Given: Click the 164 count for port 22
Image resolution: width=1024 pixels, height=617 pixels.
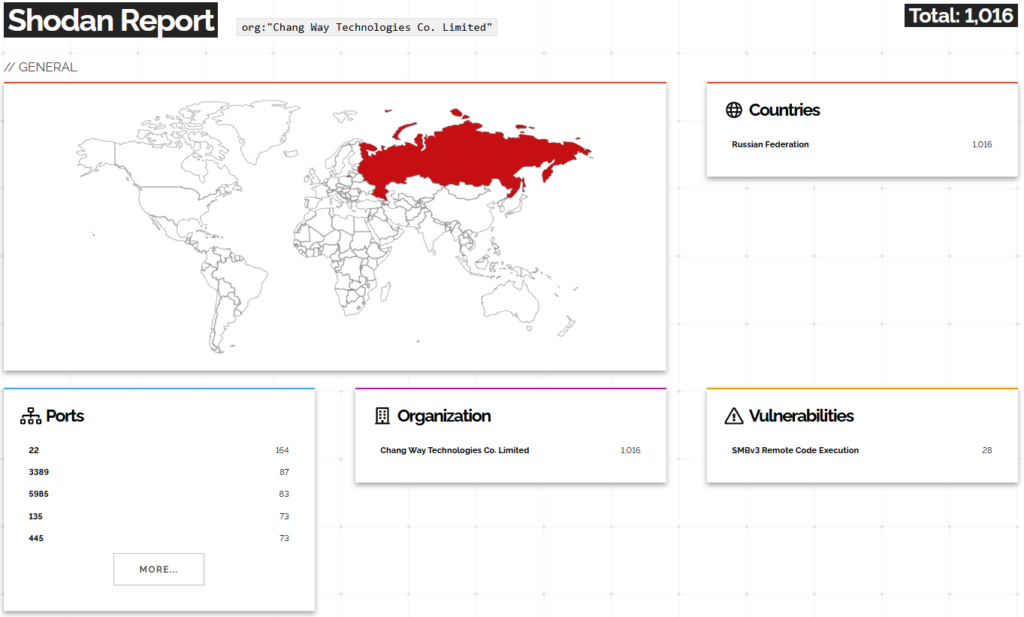Looking at the screenshot, I should pos(282,450).
